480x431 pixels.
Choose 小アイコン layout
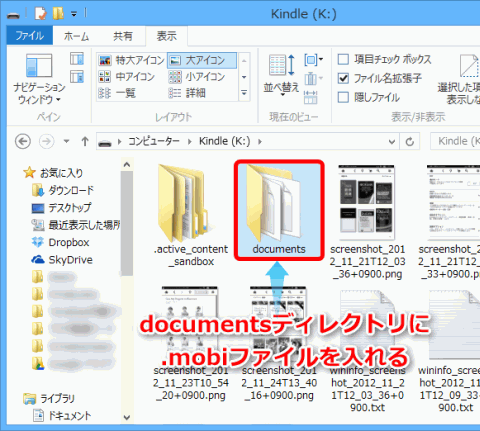click(x=197, y=77)
